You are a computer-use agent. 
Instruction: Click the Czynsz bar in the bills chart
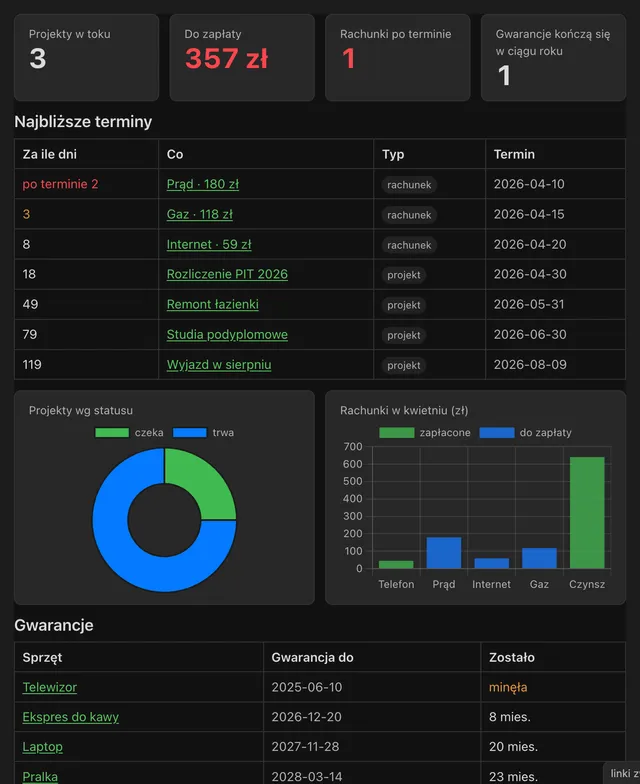pos(587,512)
